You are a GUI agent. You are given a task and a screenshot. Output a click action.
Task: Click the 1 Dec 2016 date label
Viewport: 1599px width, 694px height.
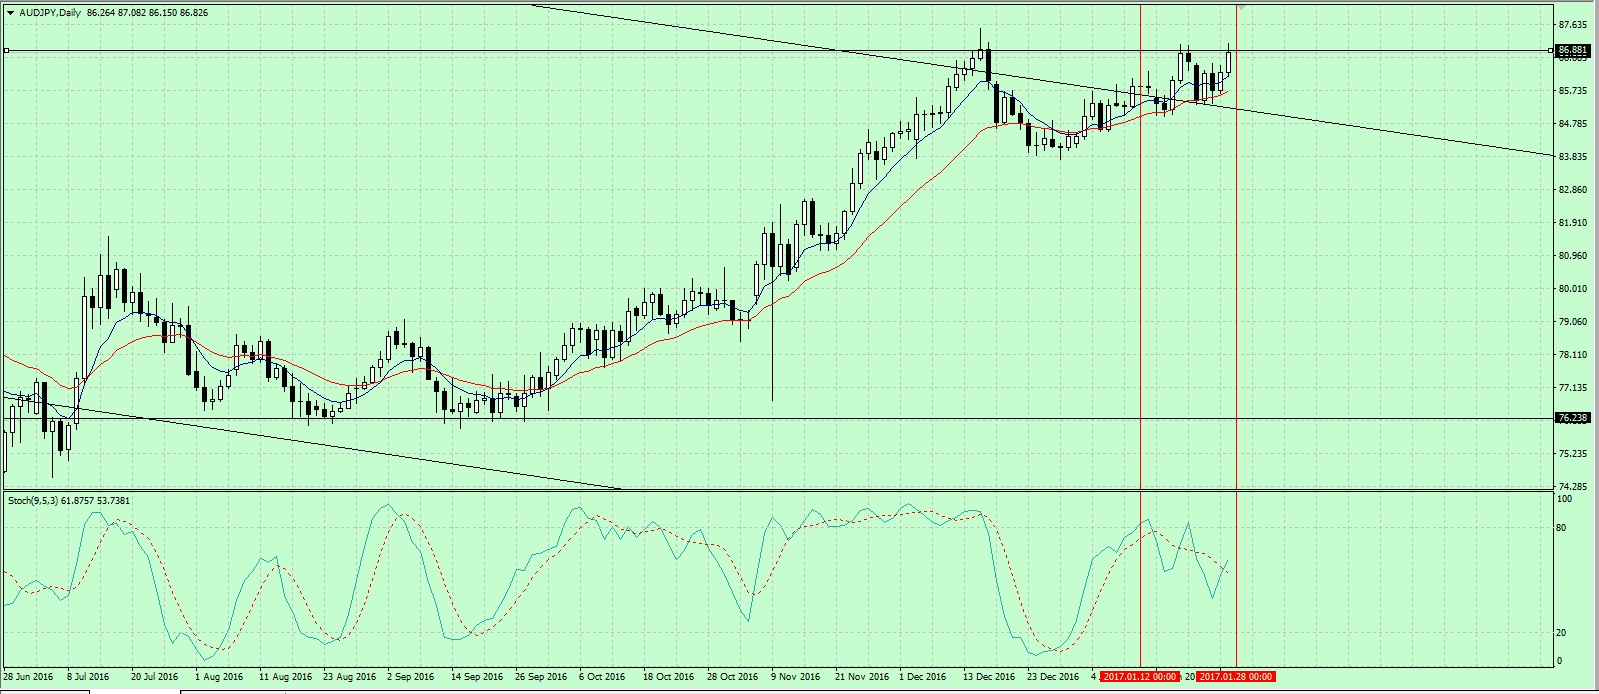pyautogui.click(x=923, y=677)
